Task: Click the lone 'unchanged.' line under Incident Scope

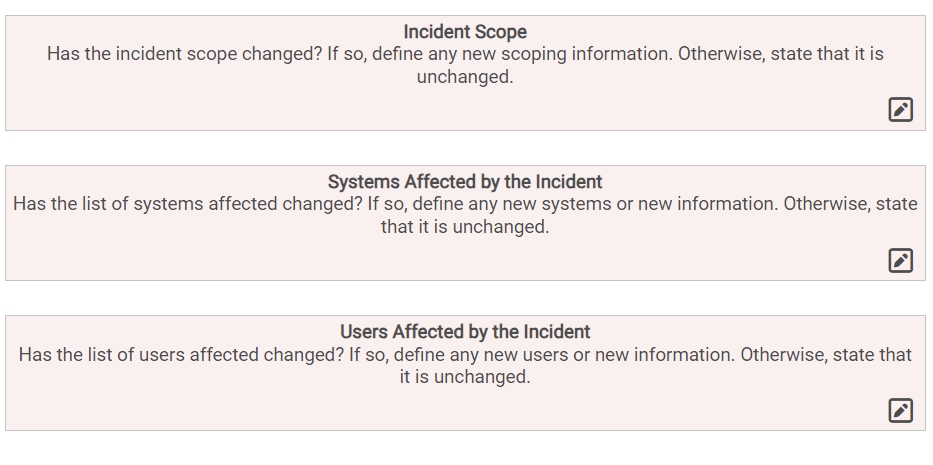Action: pyautogui.click(x=465, y=77)
